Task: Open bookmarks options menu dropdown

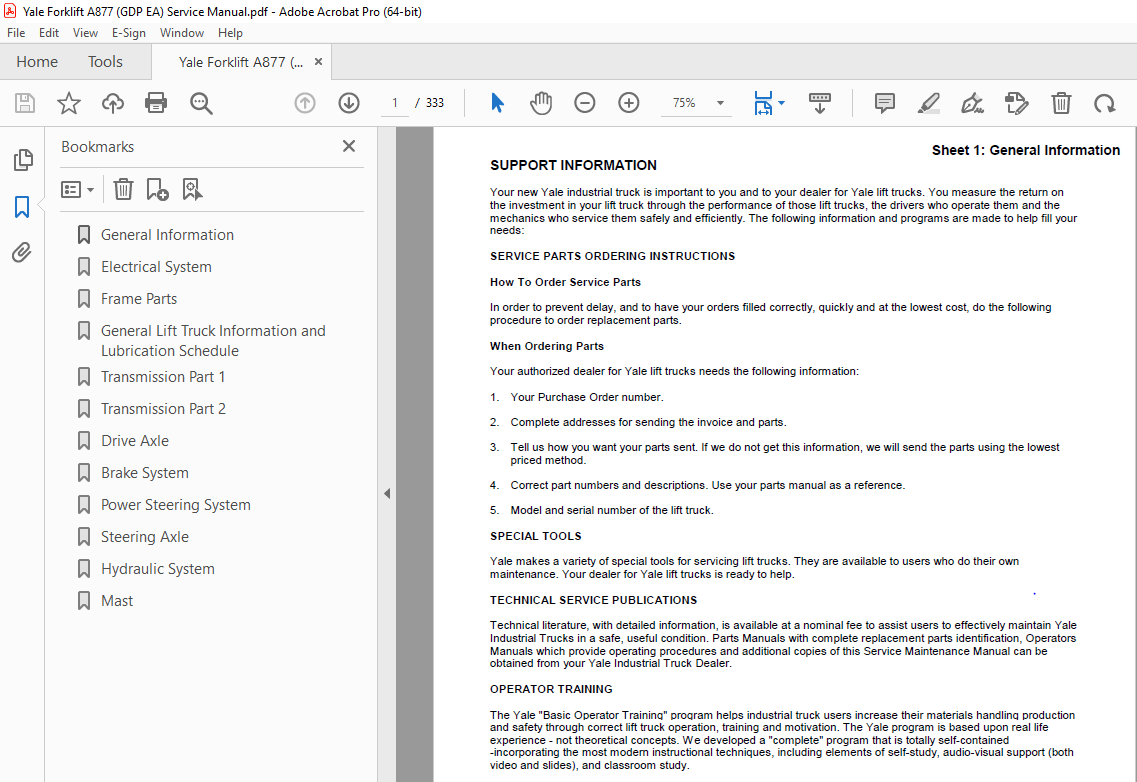Action: (x=78, y=190)
